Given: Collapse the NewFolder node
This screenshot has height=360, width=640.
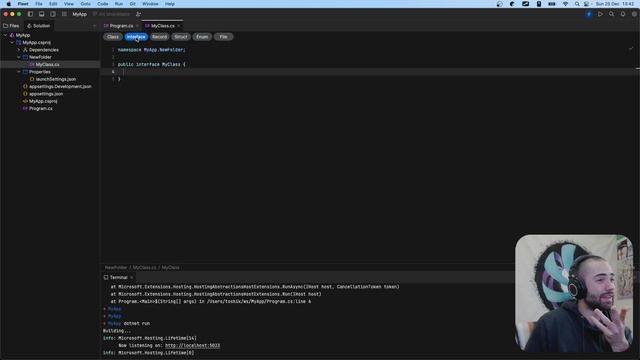Looking at the screenshot, I should point(18,58).
